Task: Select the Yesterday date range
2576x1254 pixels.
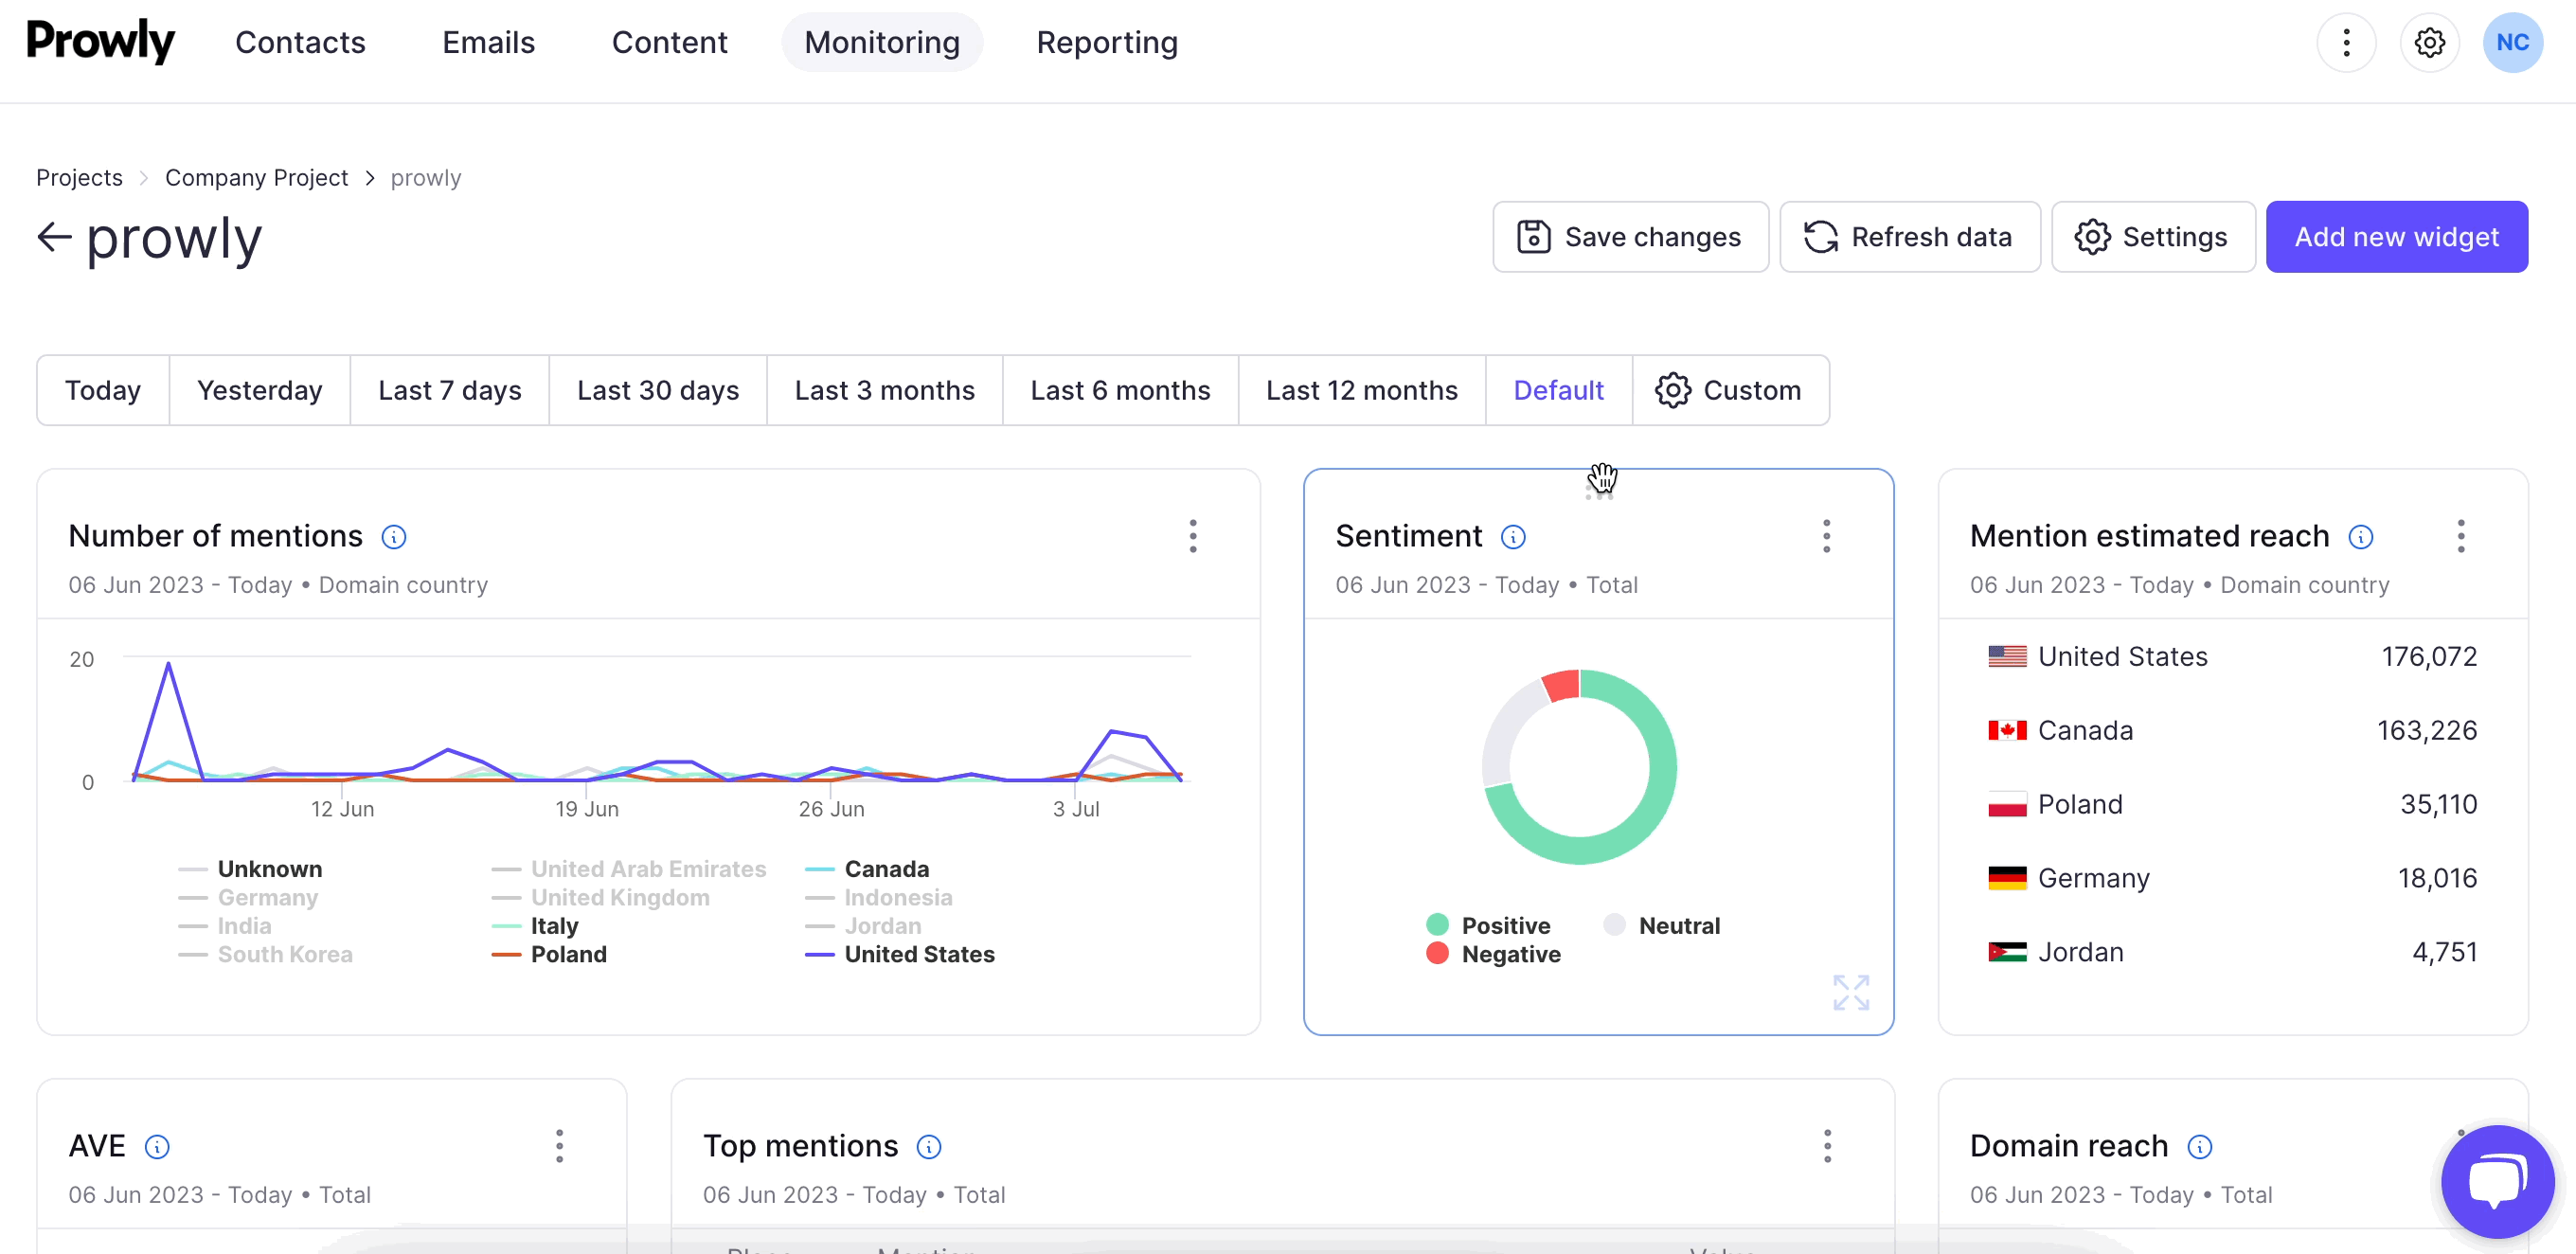Action: pyautogui.click(x=260, y=390)
